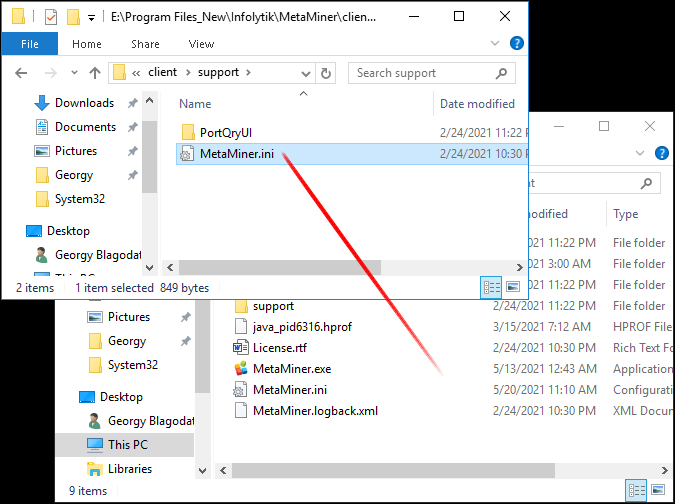This screenshot has width=675, height=504.
Task: Open Help in the back Explorer window
Action: (x=661, y=153)
